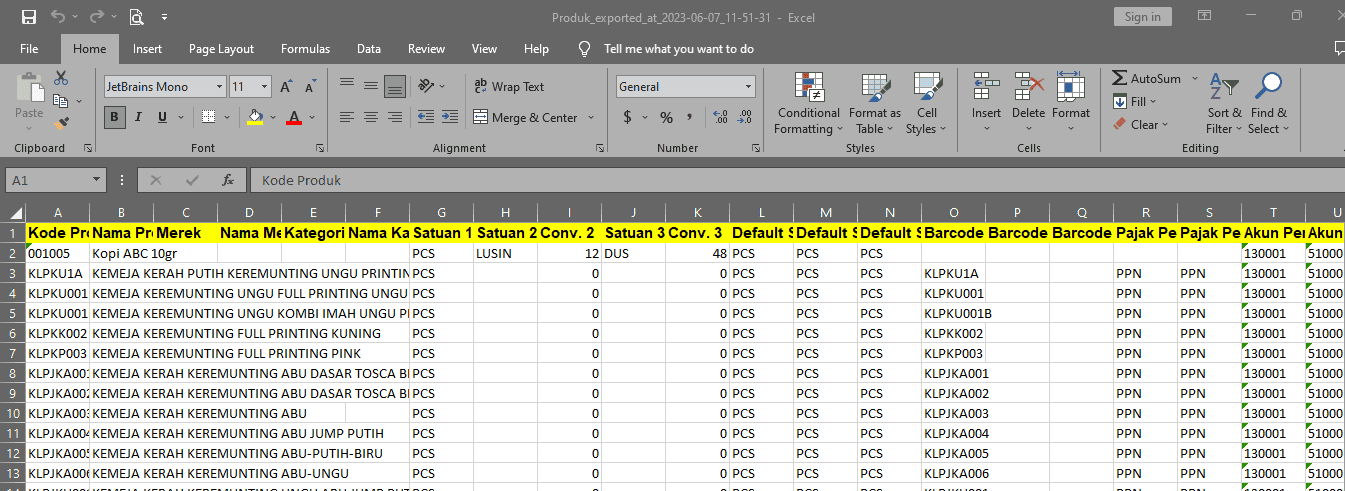
Task: Open Conditional Formatting menu
Action: coord(809,103)
